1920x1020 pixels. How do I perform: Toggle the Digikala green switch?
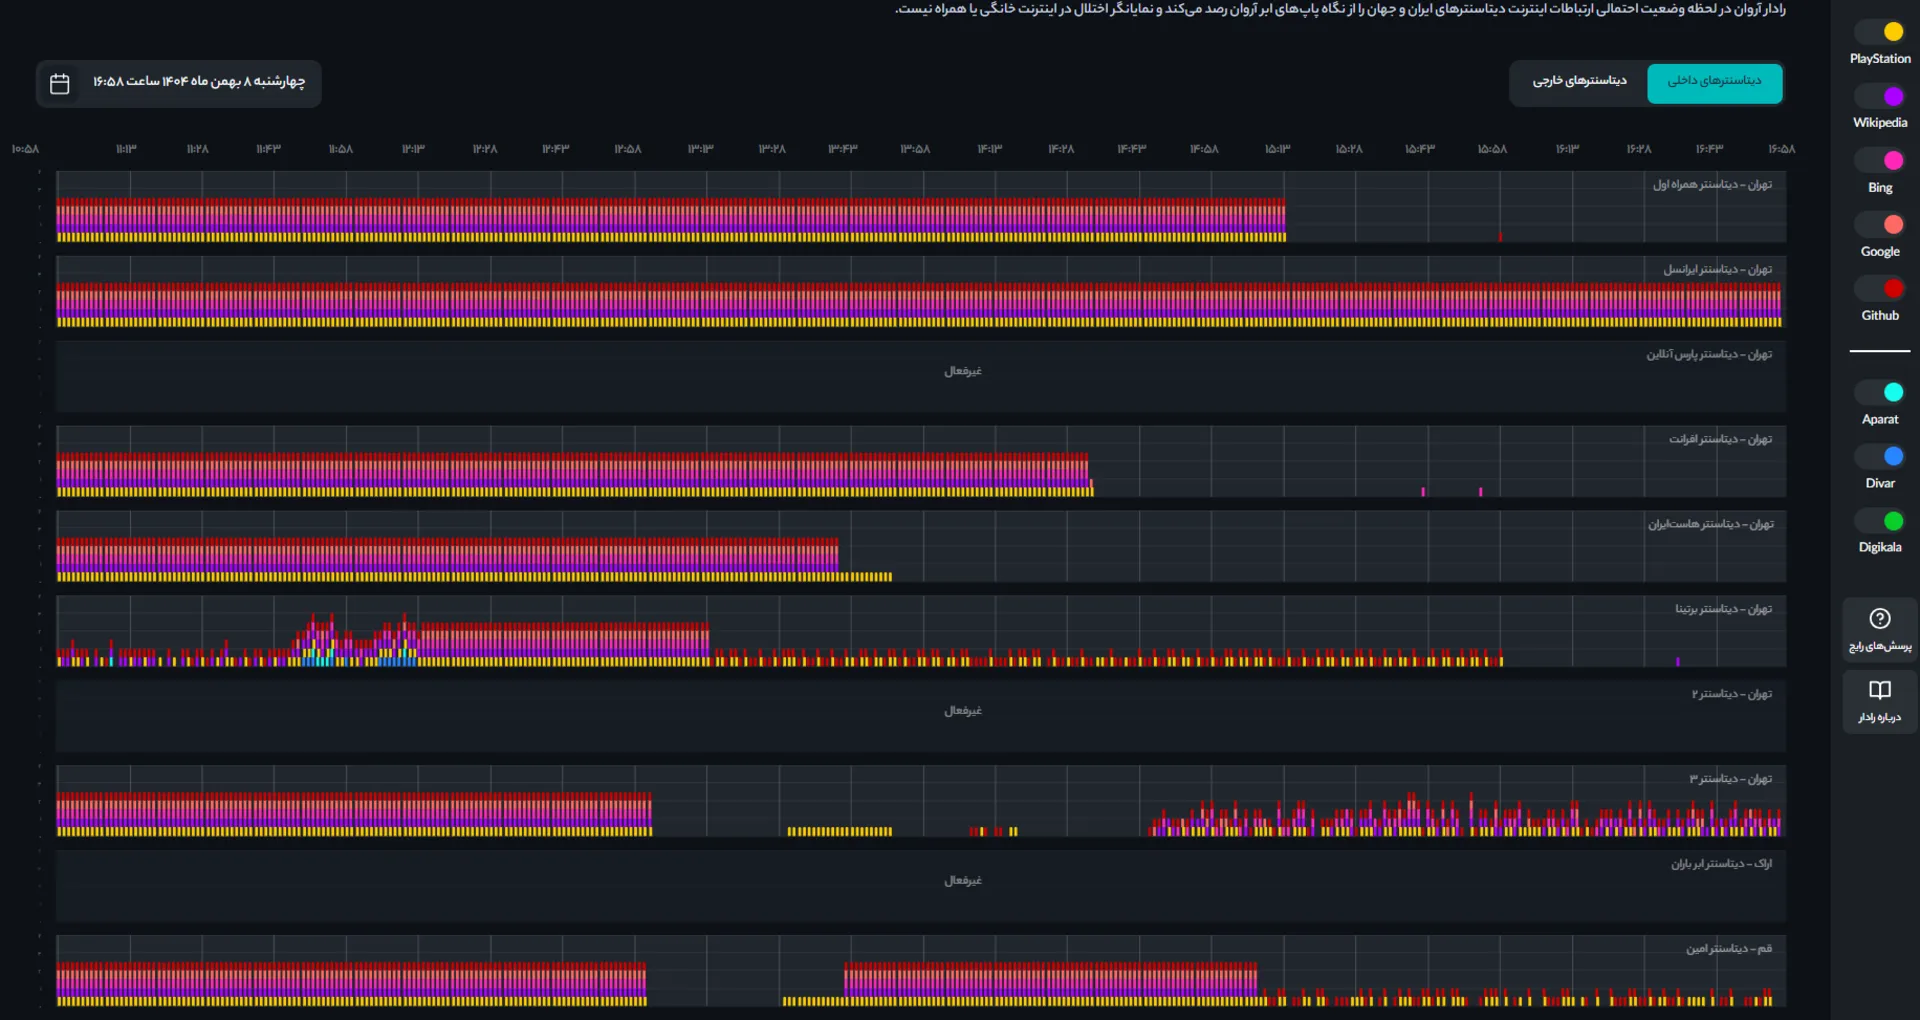(1880, 521)
